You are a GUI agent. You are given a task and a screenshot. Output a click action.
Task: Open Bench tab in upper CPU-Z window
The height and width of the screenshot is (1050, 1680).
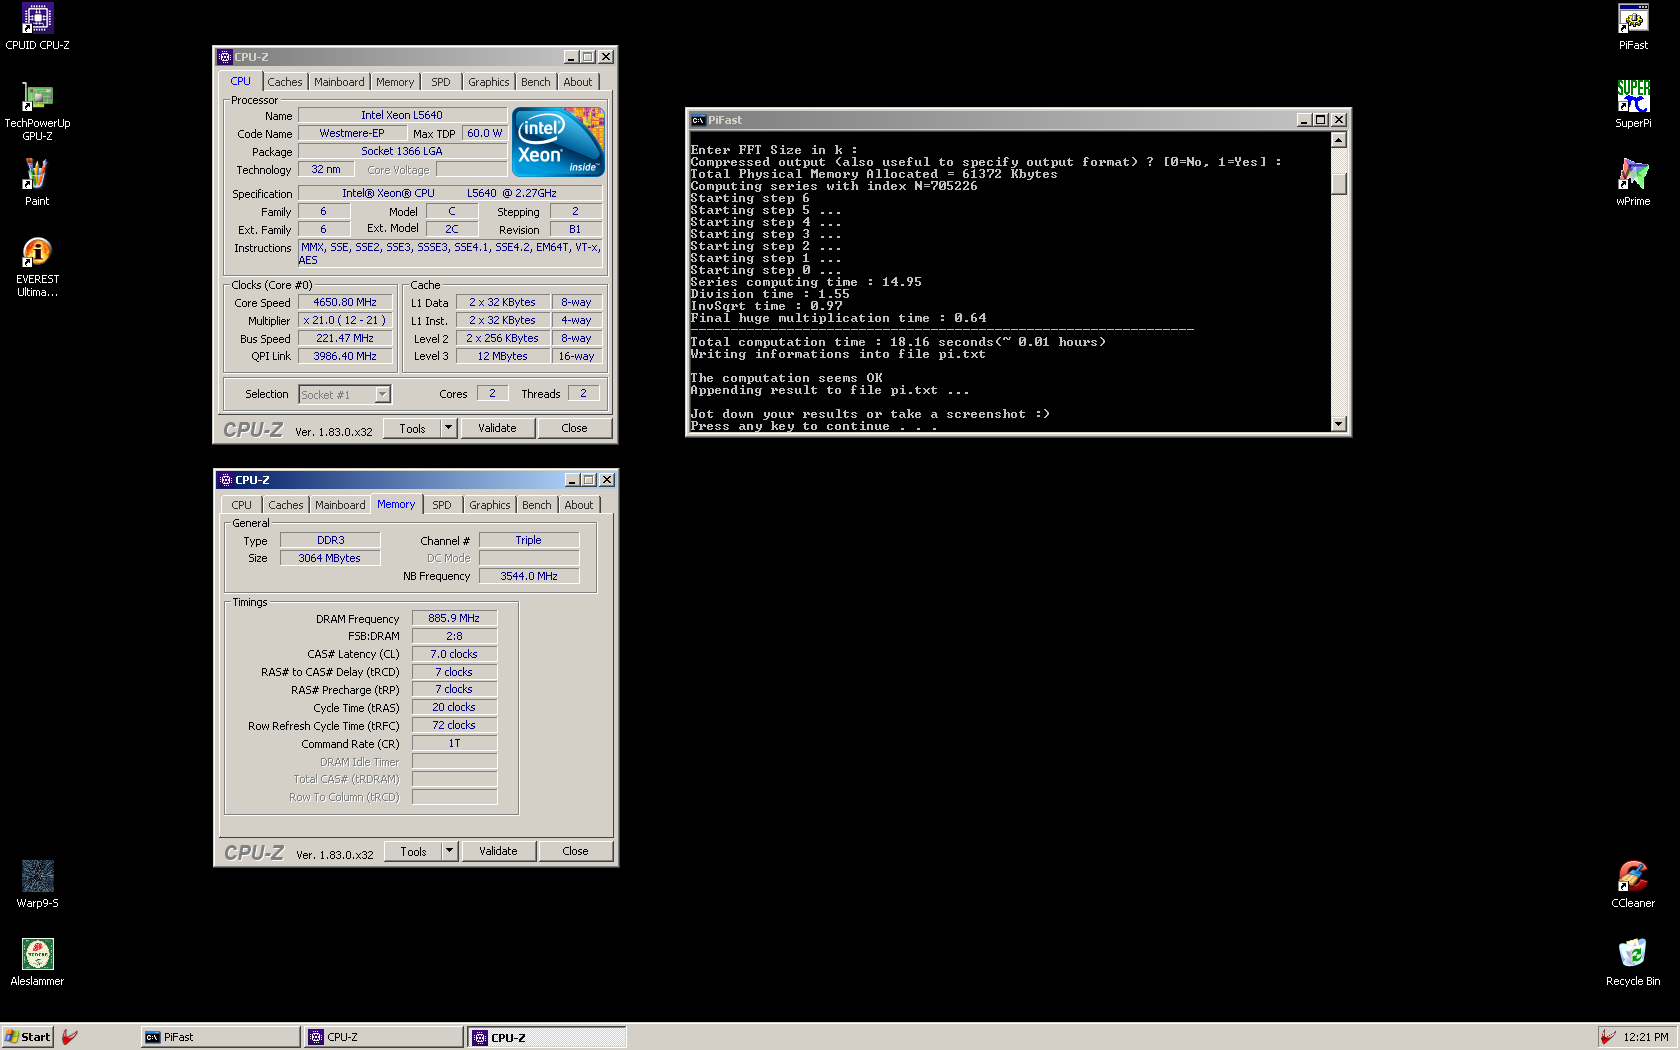coord(536,82)
